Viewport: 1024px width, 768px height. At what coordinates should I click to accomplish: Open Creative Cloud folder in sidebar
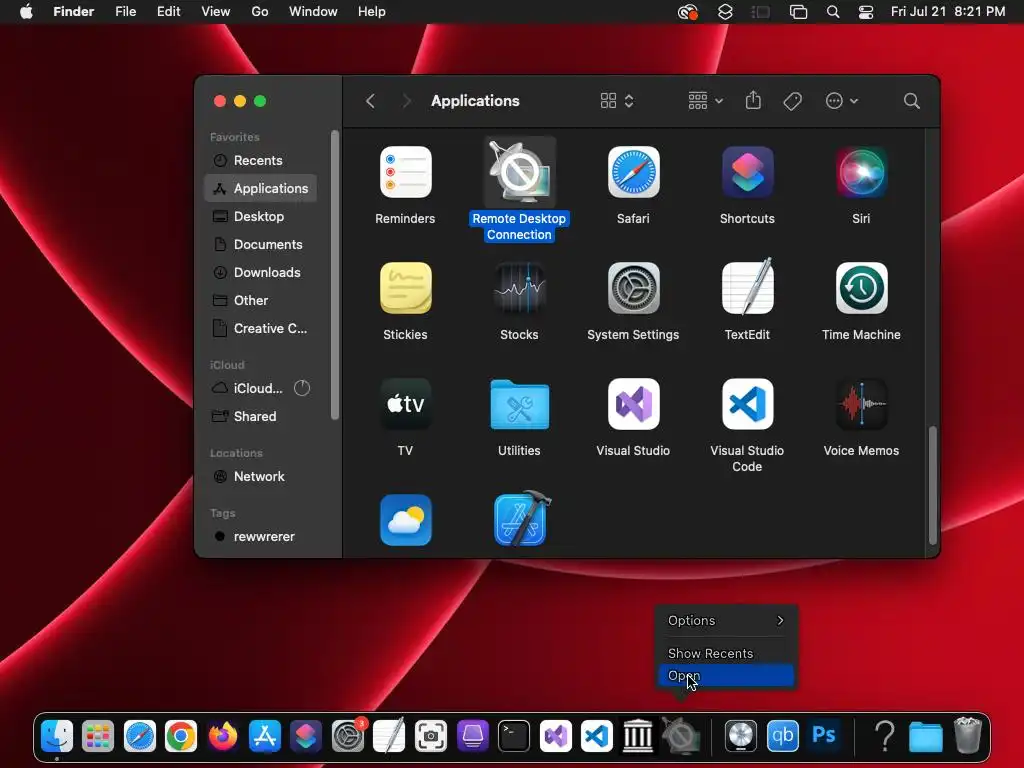[261, 328]
